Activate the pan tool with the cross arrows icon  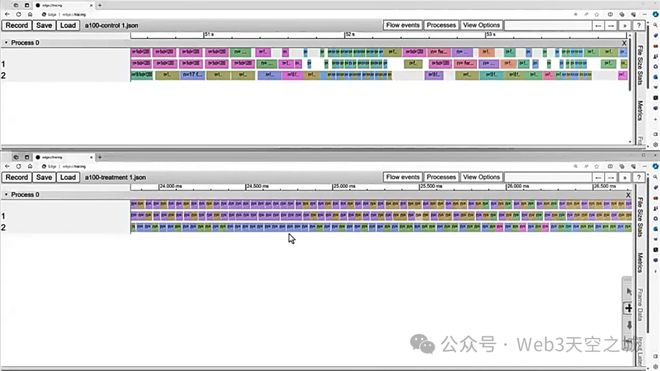(628, 308)
